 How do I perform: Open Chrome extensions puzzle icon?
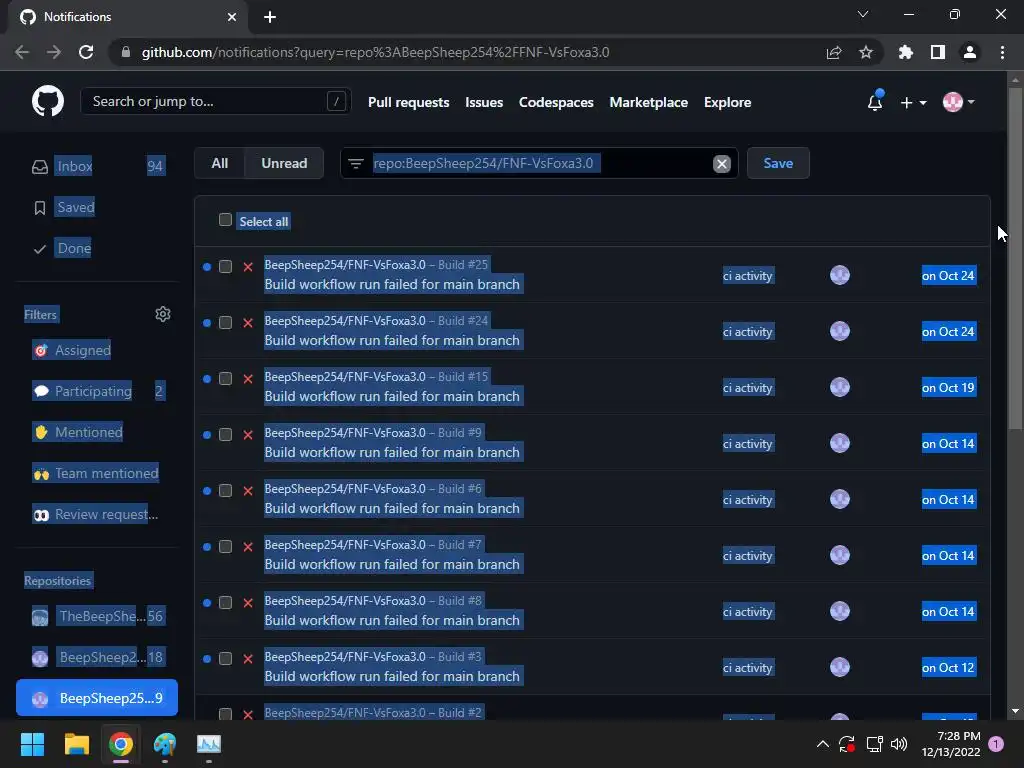click(x=906, y=52)
